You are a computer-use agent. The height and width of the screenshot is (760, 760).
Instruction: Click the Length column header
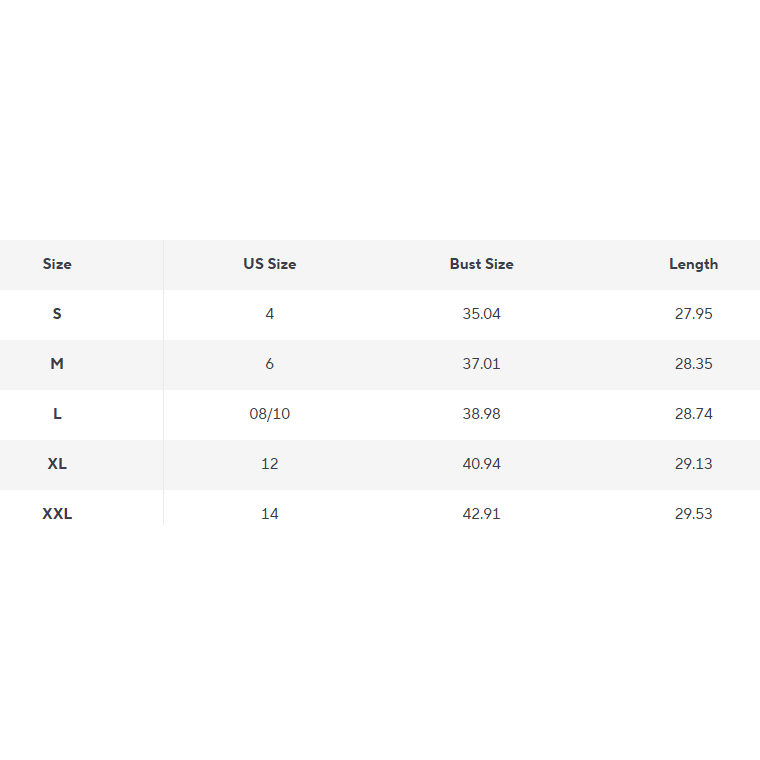(x=693, y=264)
